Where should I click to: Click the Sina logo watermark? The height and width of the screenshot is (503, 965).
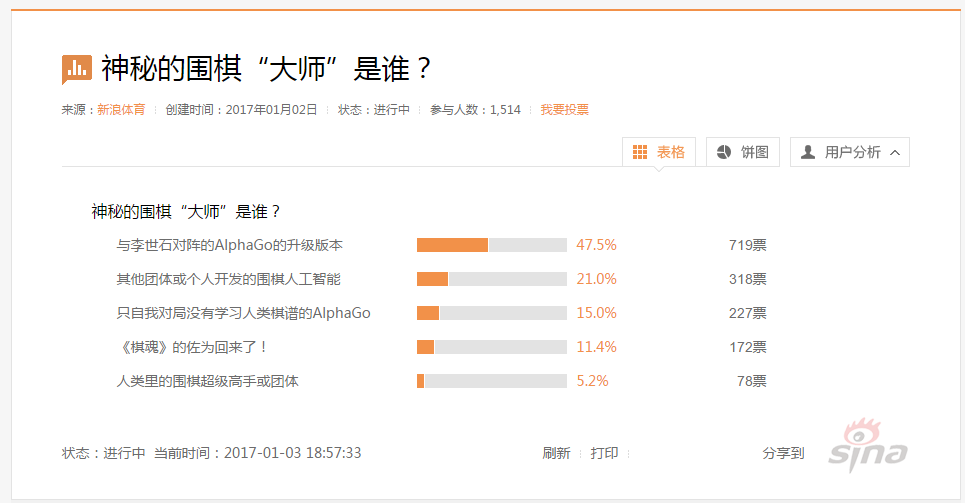(x=868, y=446)
